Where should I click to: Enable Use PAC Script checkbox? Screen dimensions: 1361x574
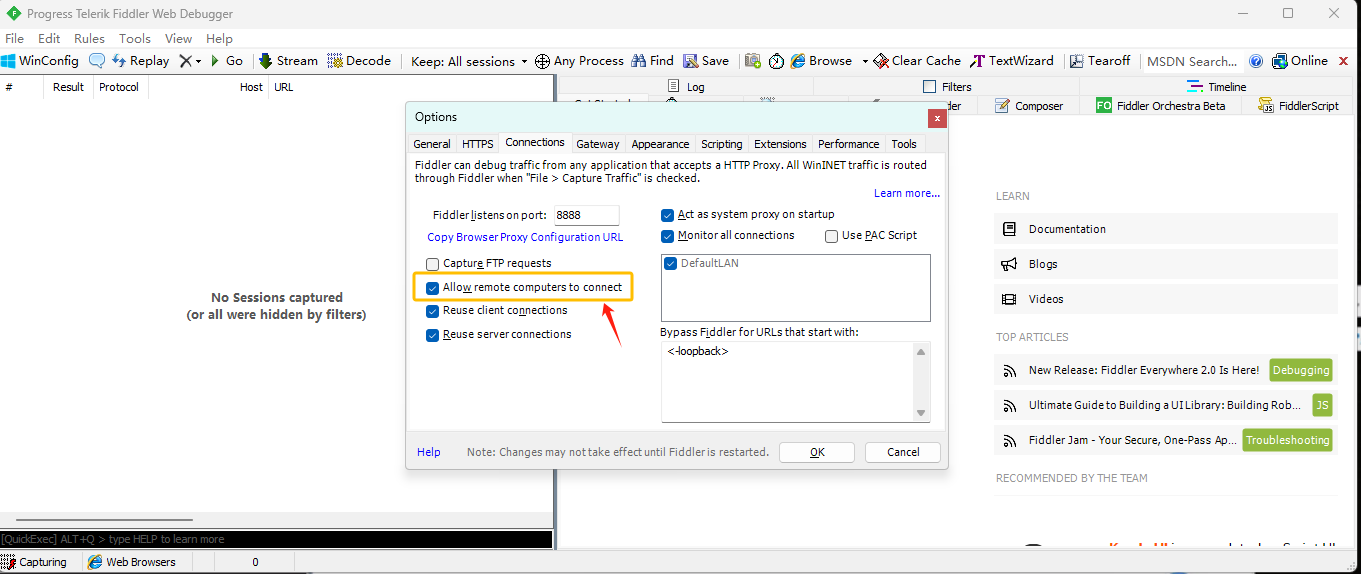pyautogui.click(x=832, y=236)
